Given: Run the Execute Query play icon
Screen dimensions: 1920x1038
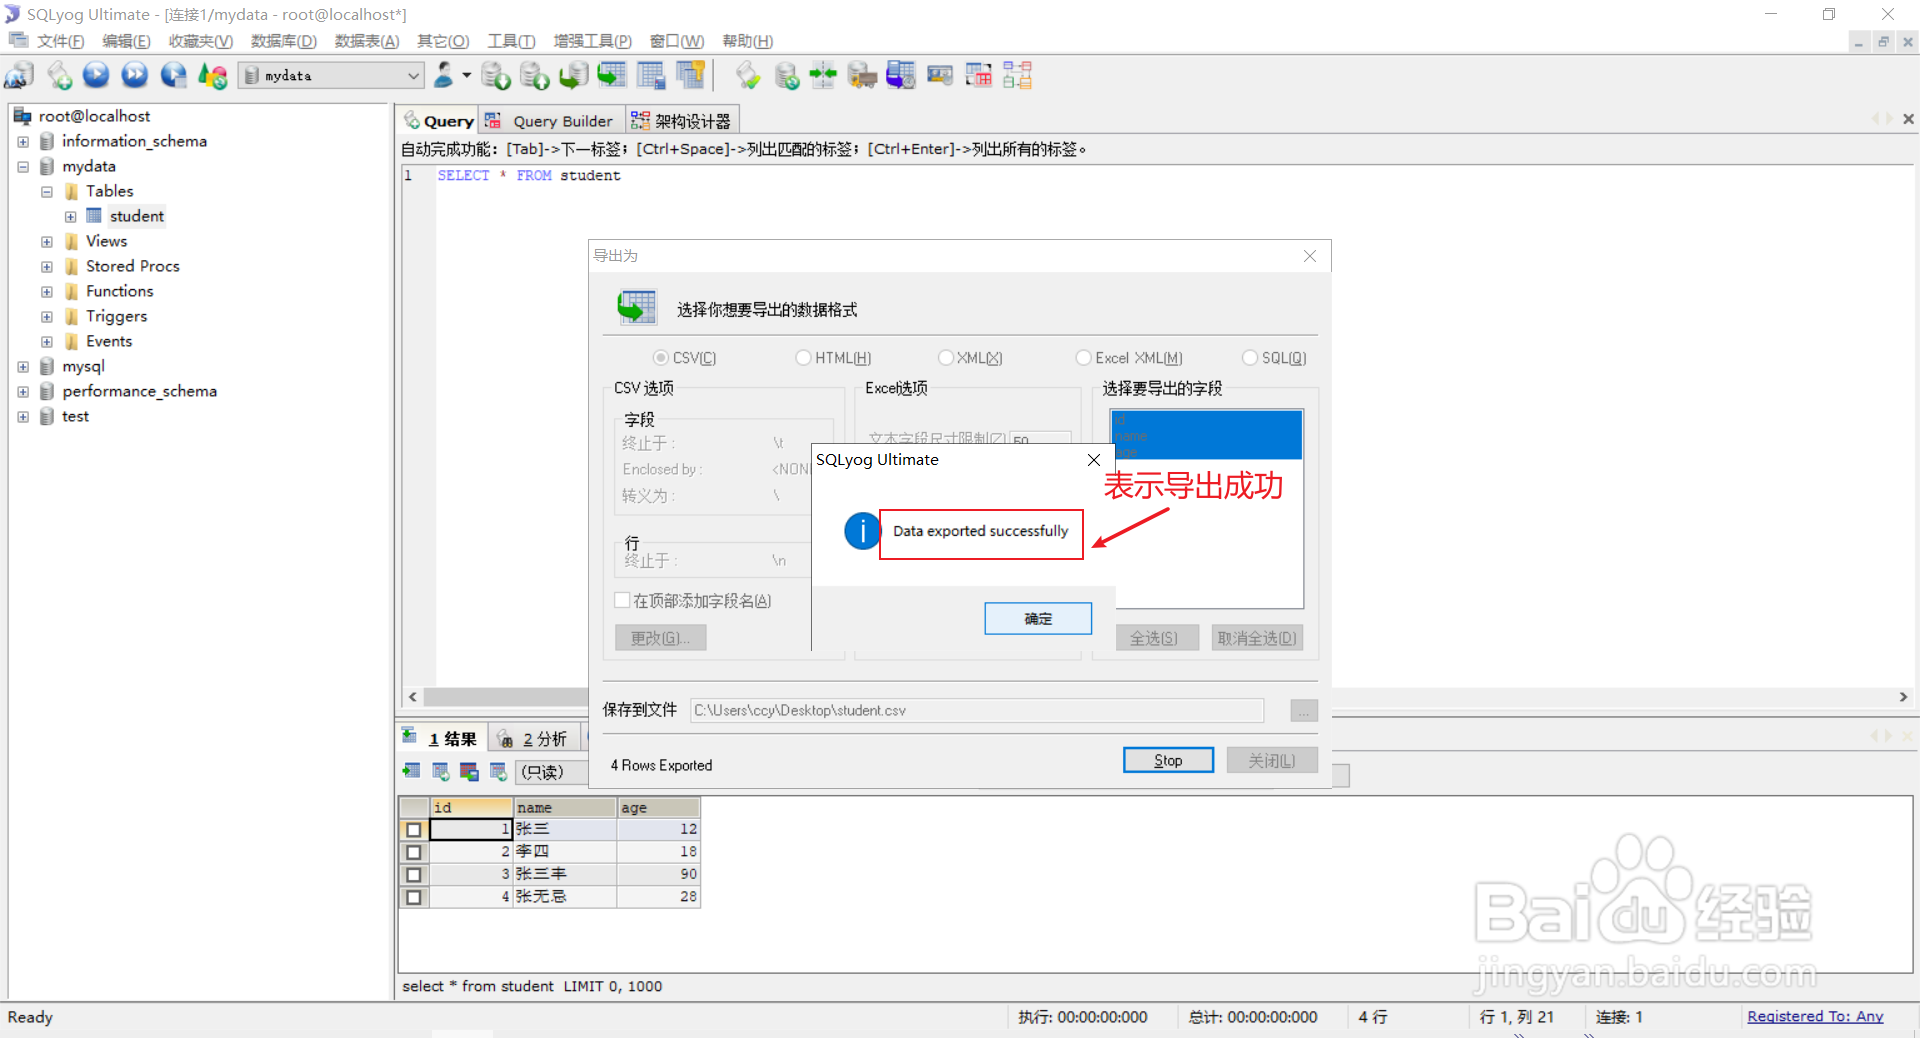Looking at the screenshot, I should pyautogui.click(x=96, y=75).
